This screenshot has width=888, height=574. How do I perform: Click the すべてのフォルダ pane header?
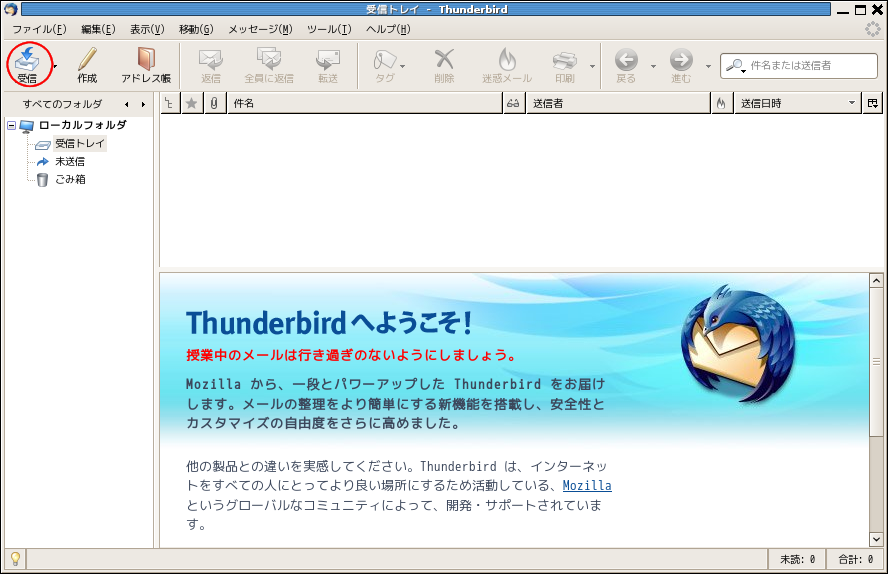62,104
